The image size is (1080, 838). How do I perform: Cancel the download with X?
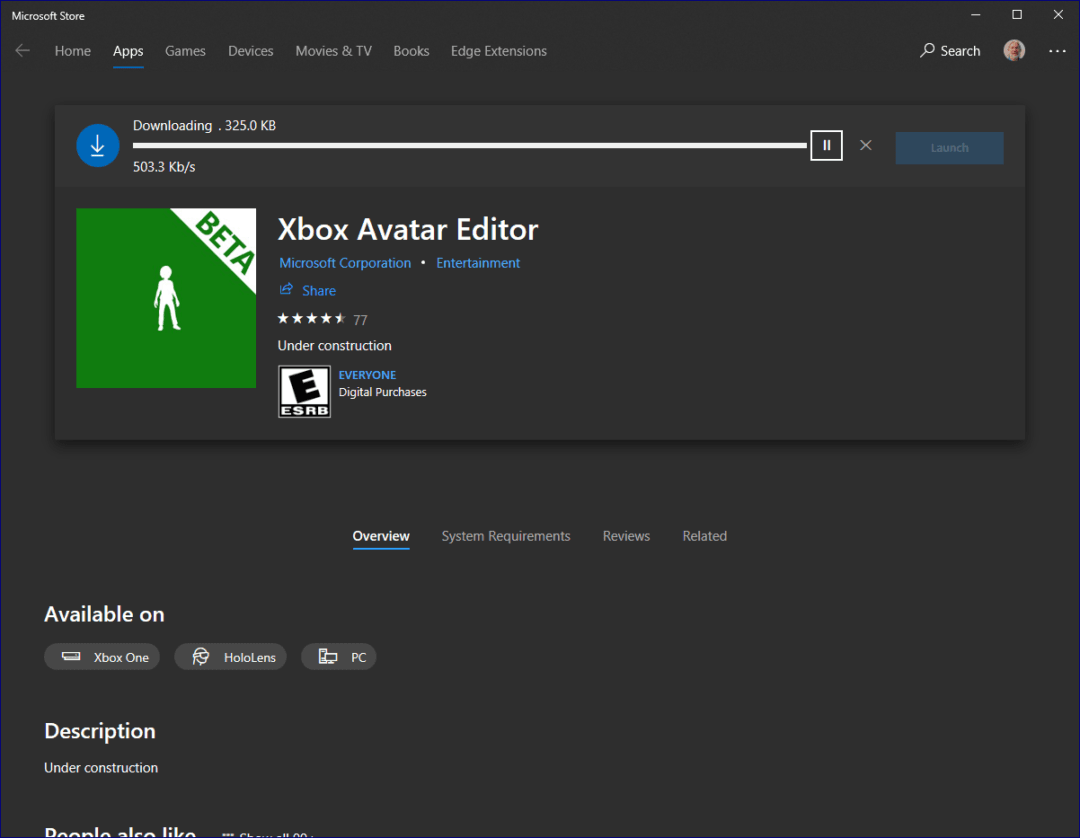(x=866, y=145)
